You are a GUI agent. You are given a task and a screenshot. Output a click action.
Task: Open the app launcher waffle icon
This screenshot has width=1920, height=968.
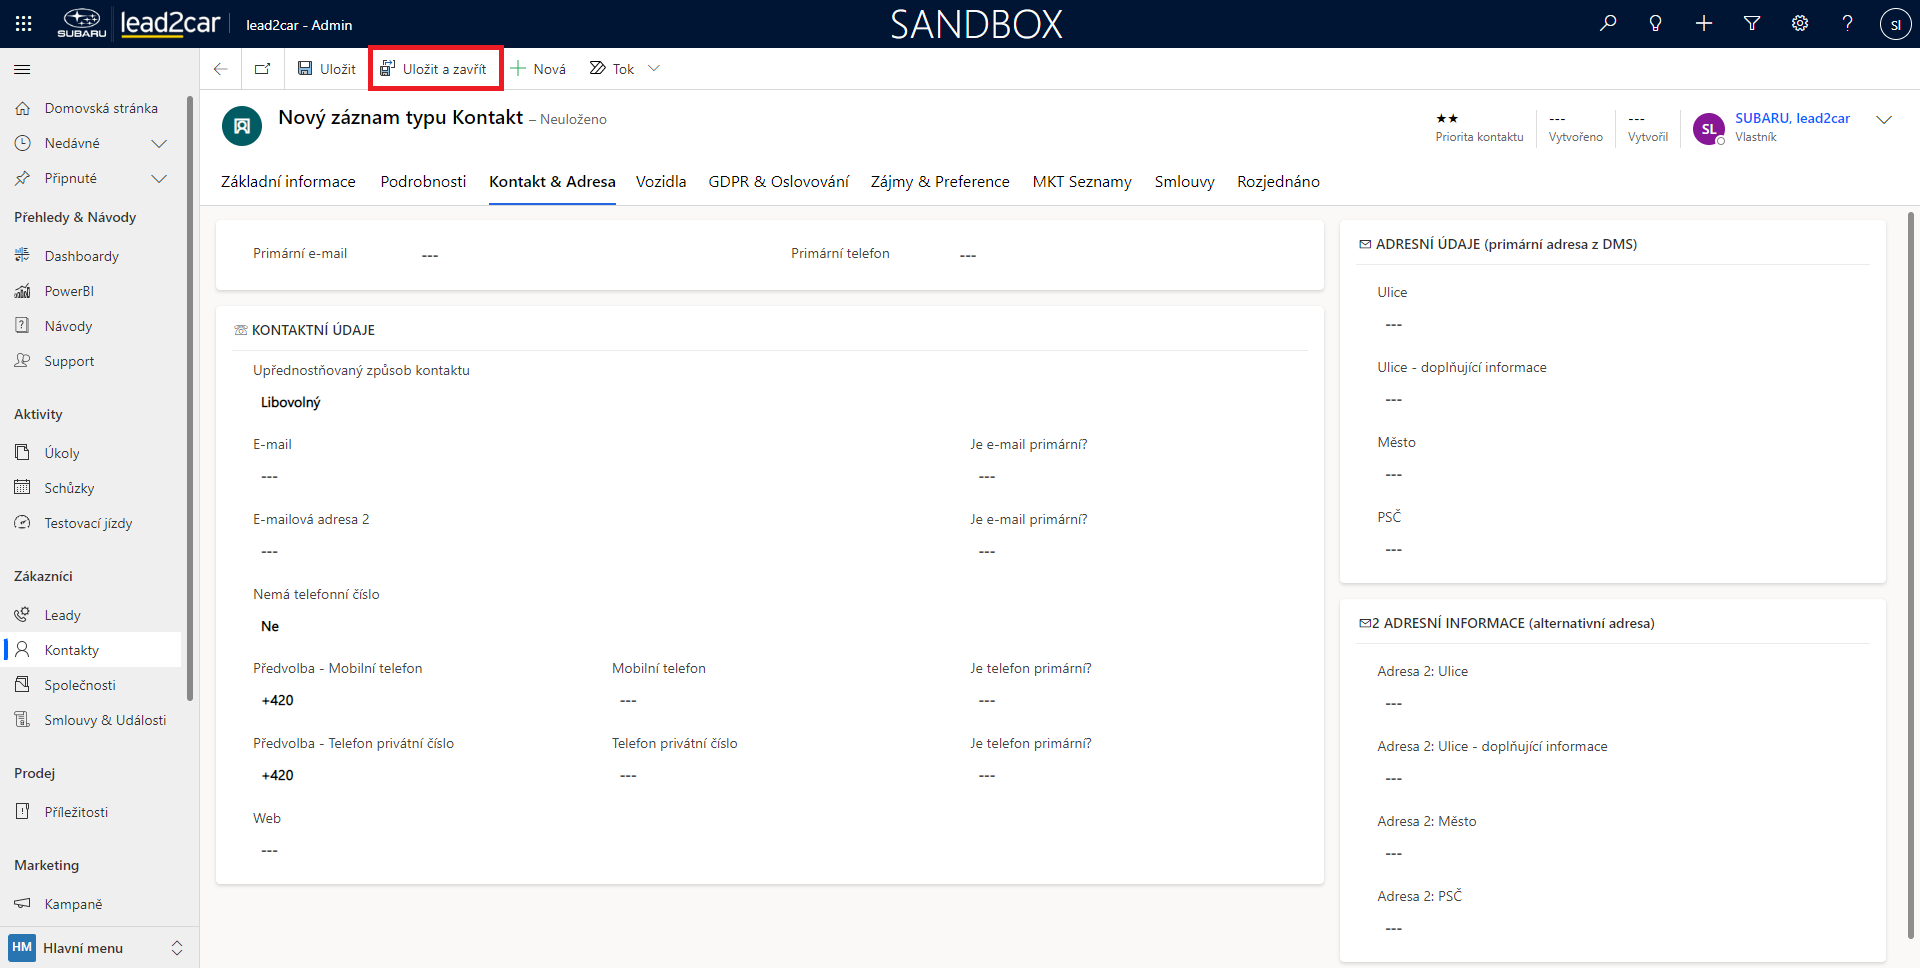click(23, 24)
